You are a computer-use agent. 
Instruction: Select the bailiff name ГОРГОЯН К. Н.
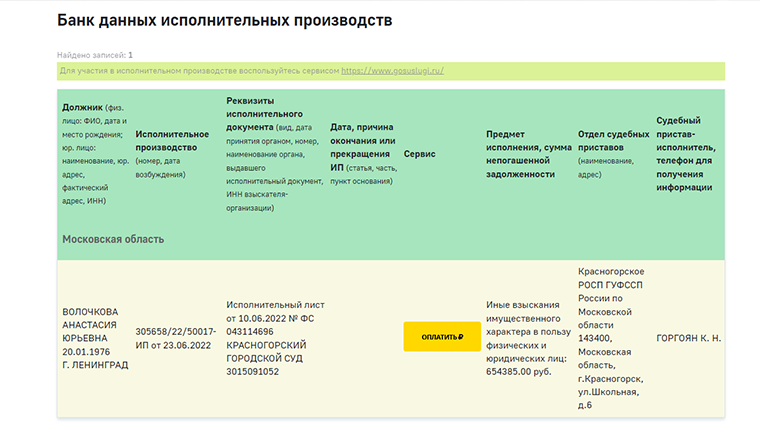click(x=688, y=338)
